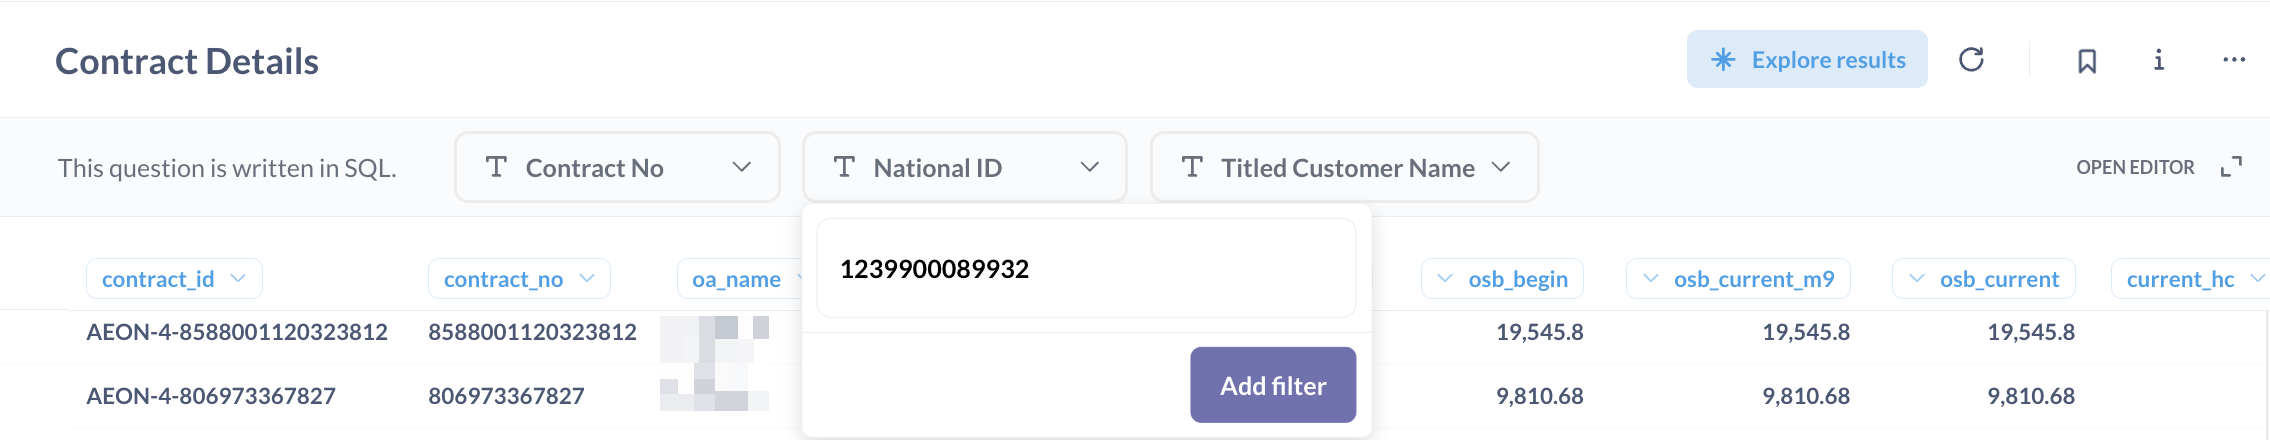Open osb_current_m9 column header menu
Image resolution: width=2270 pixels, height=440 pixels.
(1738, 279)
